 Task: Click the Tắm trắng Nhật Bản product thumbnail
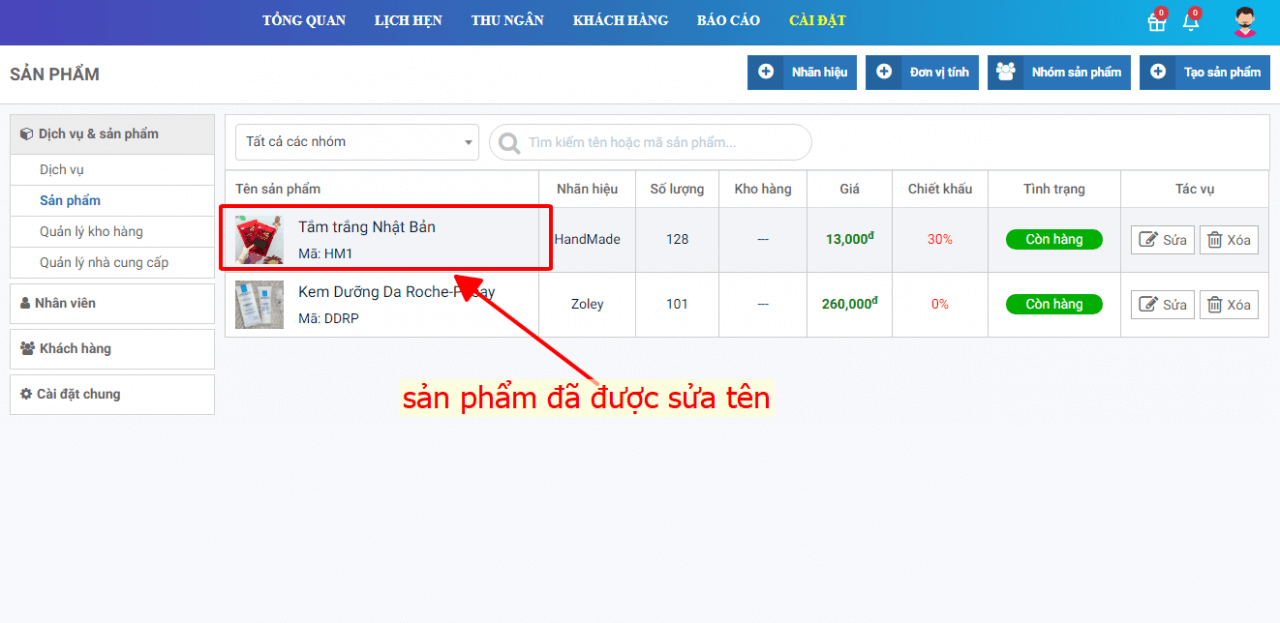[259, 240]
